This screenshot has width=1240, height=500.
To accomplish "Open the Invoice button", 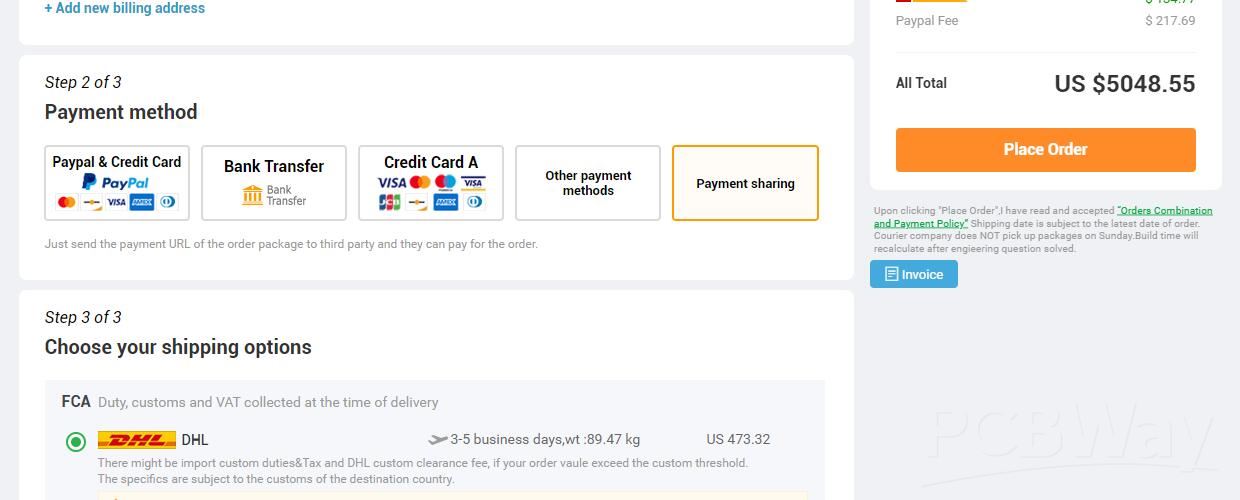I will pyautogui.click(x=914, y=274).
